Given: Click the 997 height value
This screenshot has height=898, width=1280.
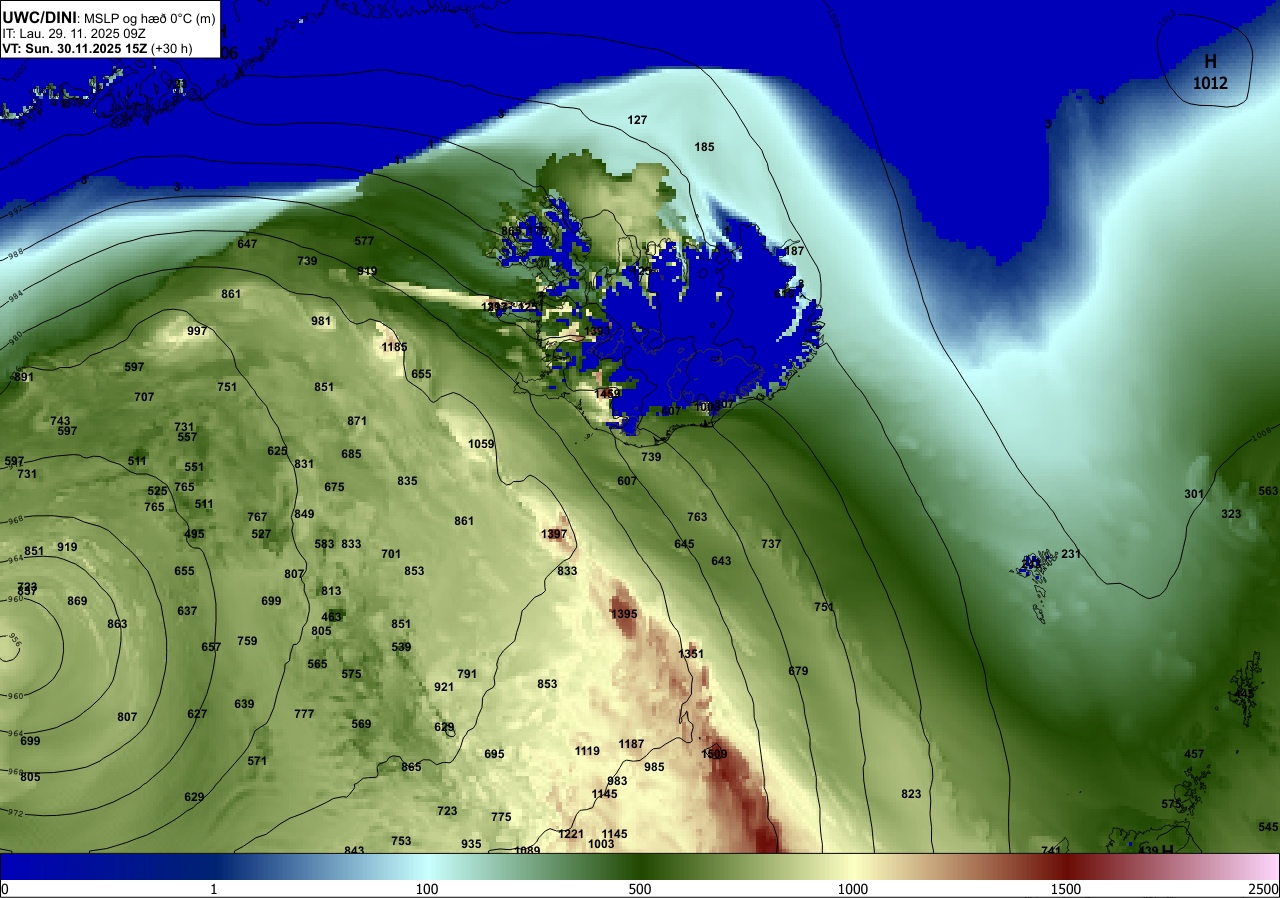Looking at the screenshot, I should tap(197, 331).
